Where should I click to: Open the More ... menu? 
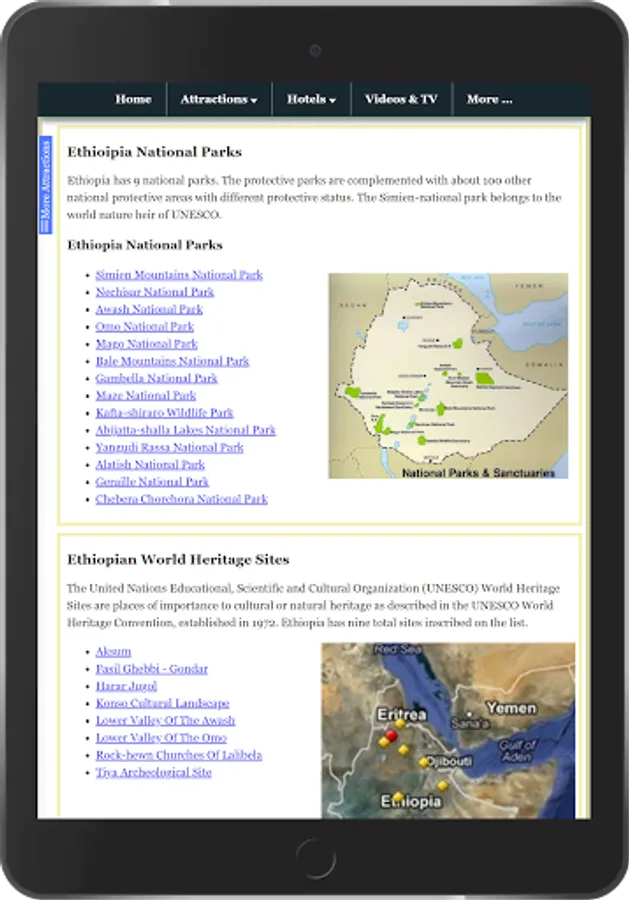pos(490,99)
